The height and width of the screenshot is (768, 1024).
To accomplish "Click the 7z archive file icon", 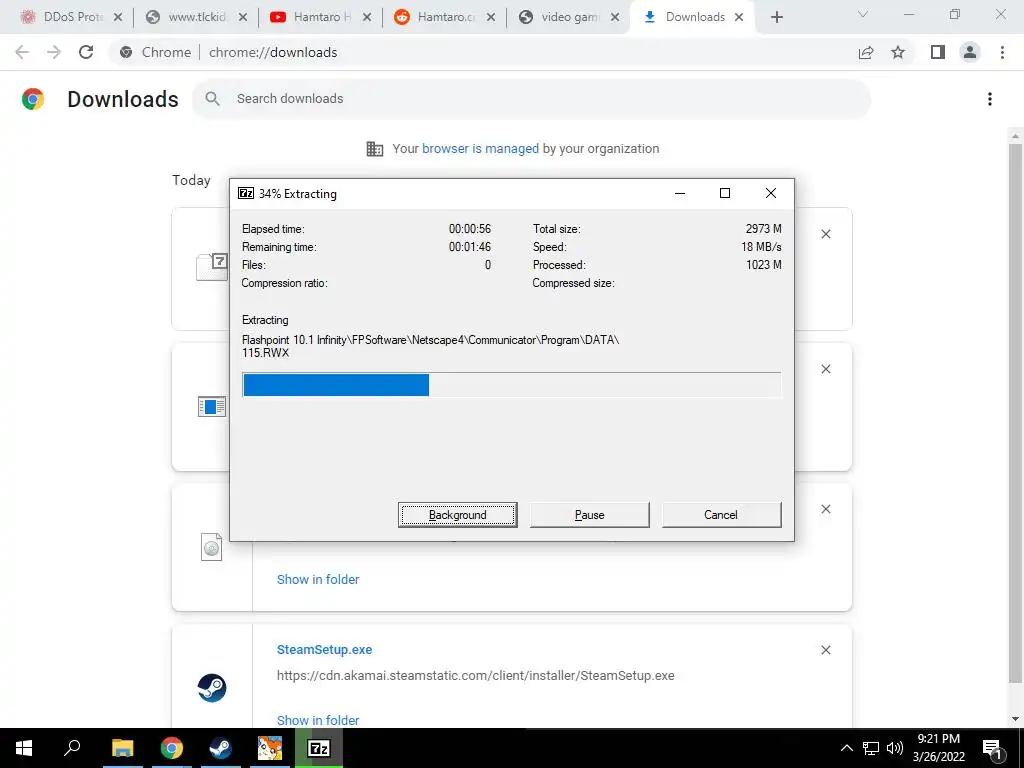I will [212, 266].
